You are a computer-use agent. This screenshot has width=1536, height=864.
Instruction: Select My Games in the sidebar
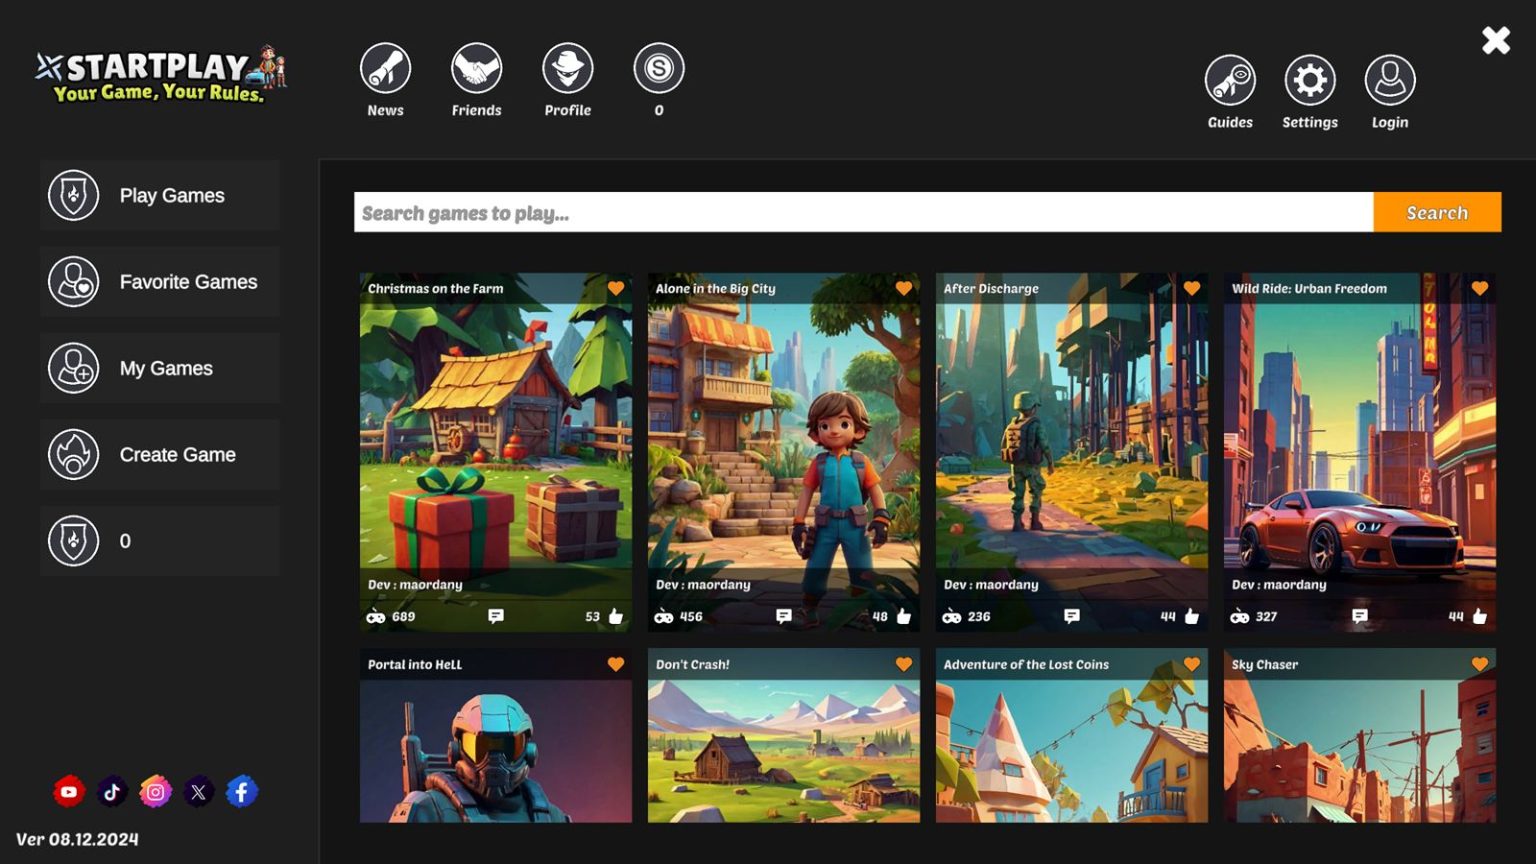click(x=160, y=368)
